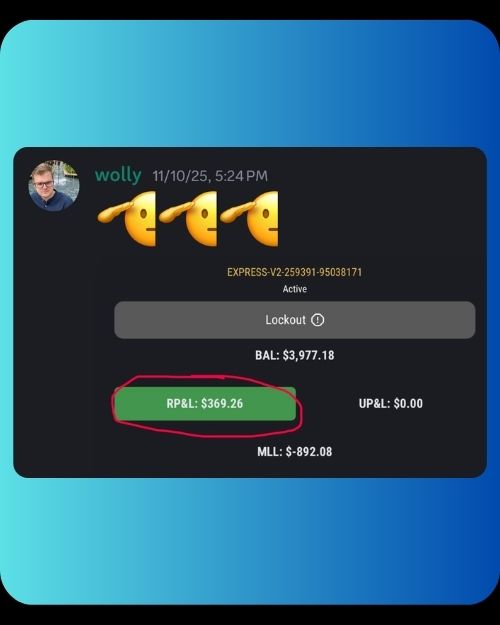Click the gray Lockout button
Viewport: 500px width, 625px height.
point(295,320)
